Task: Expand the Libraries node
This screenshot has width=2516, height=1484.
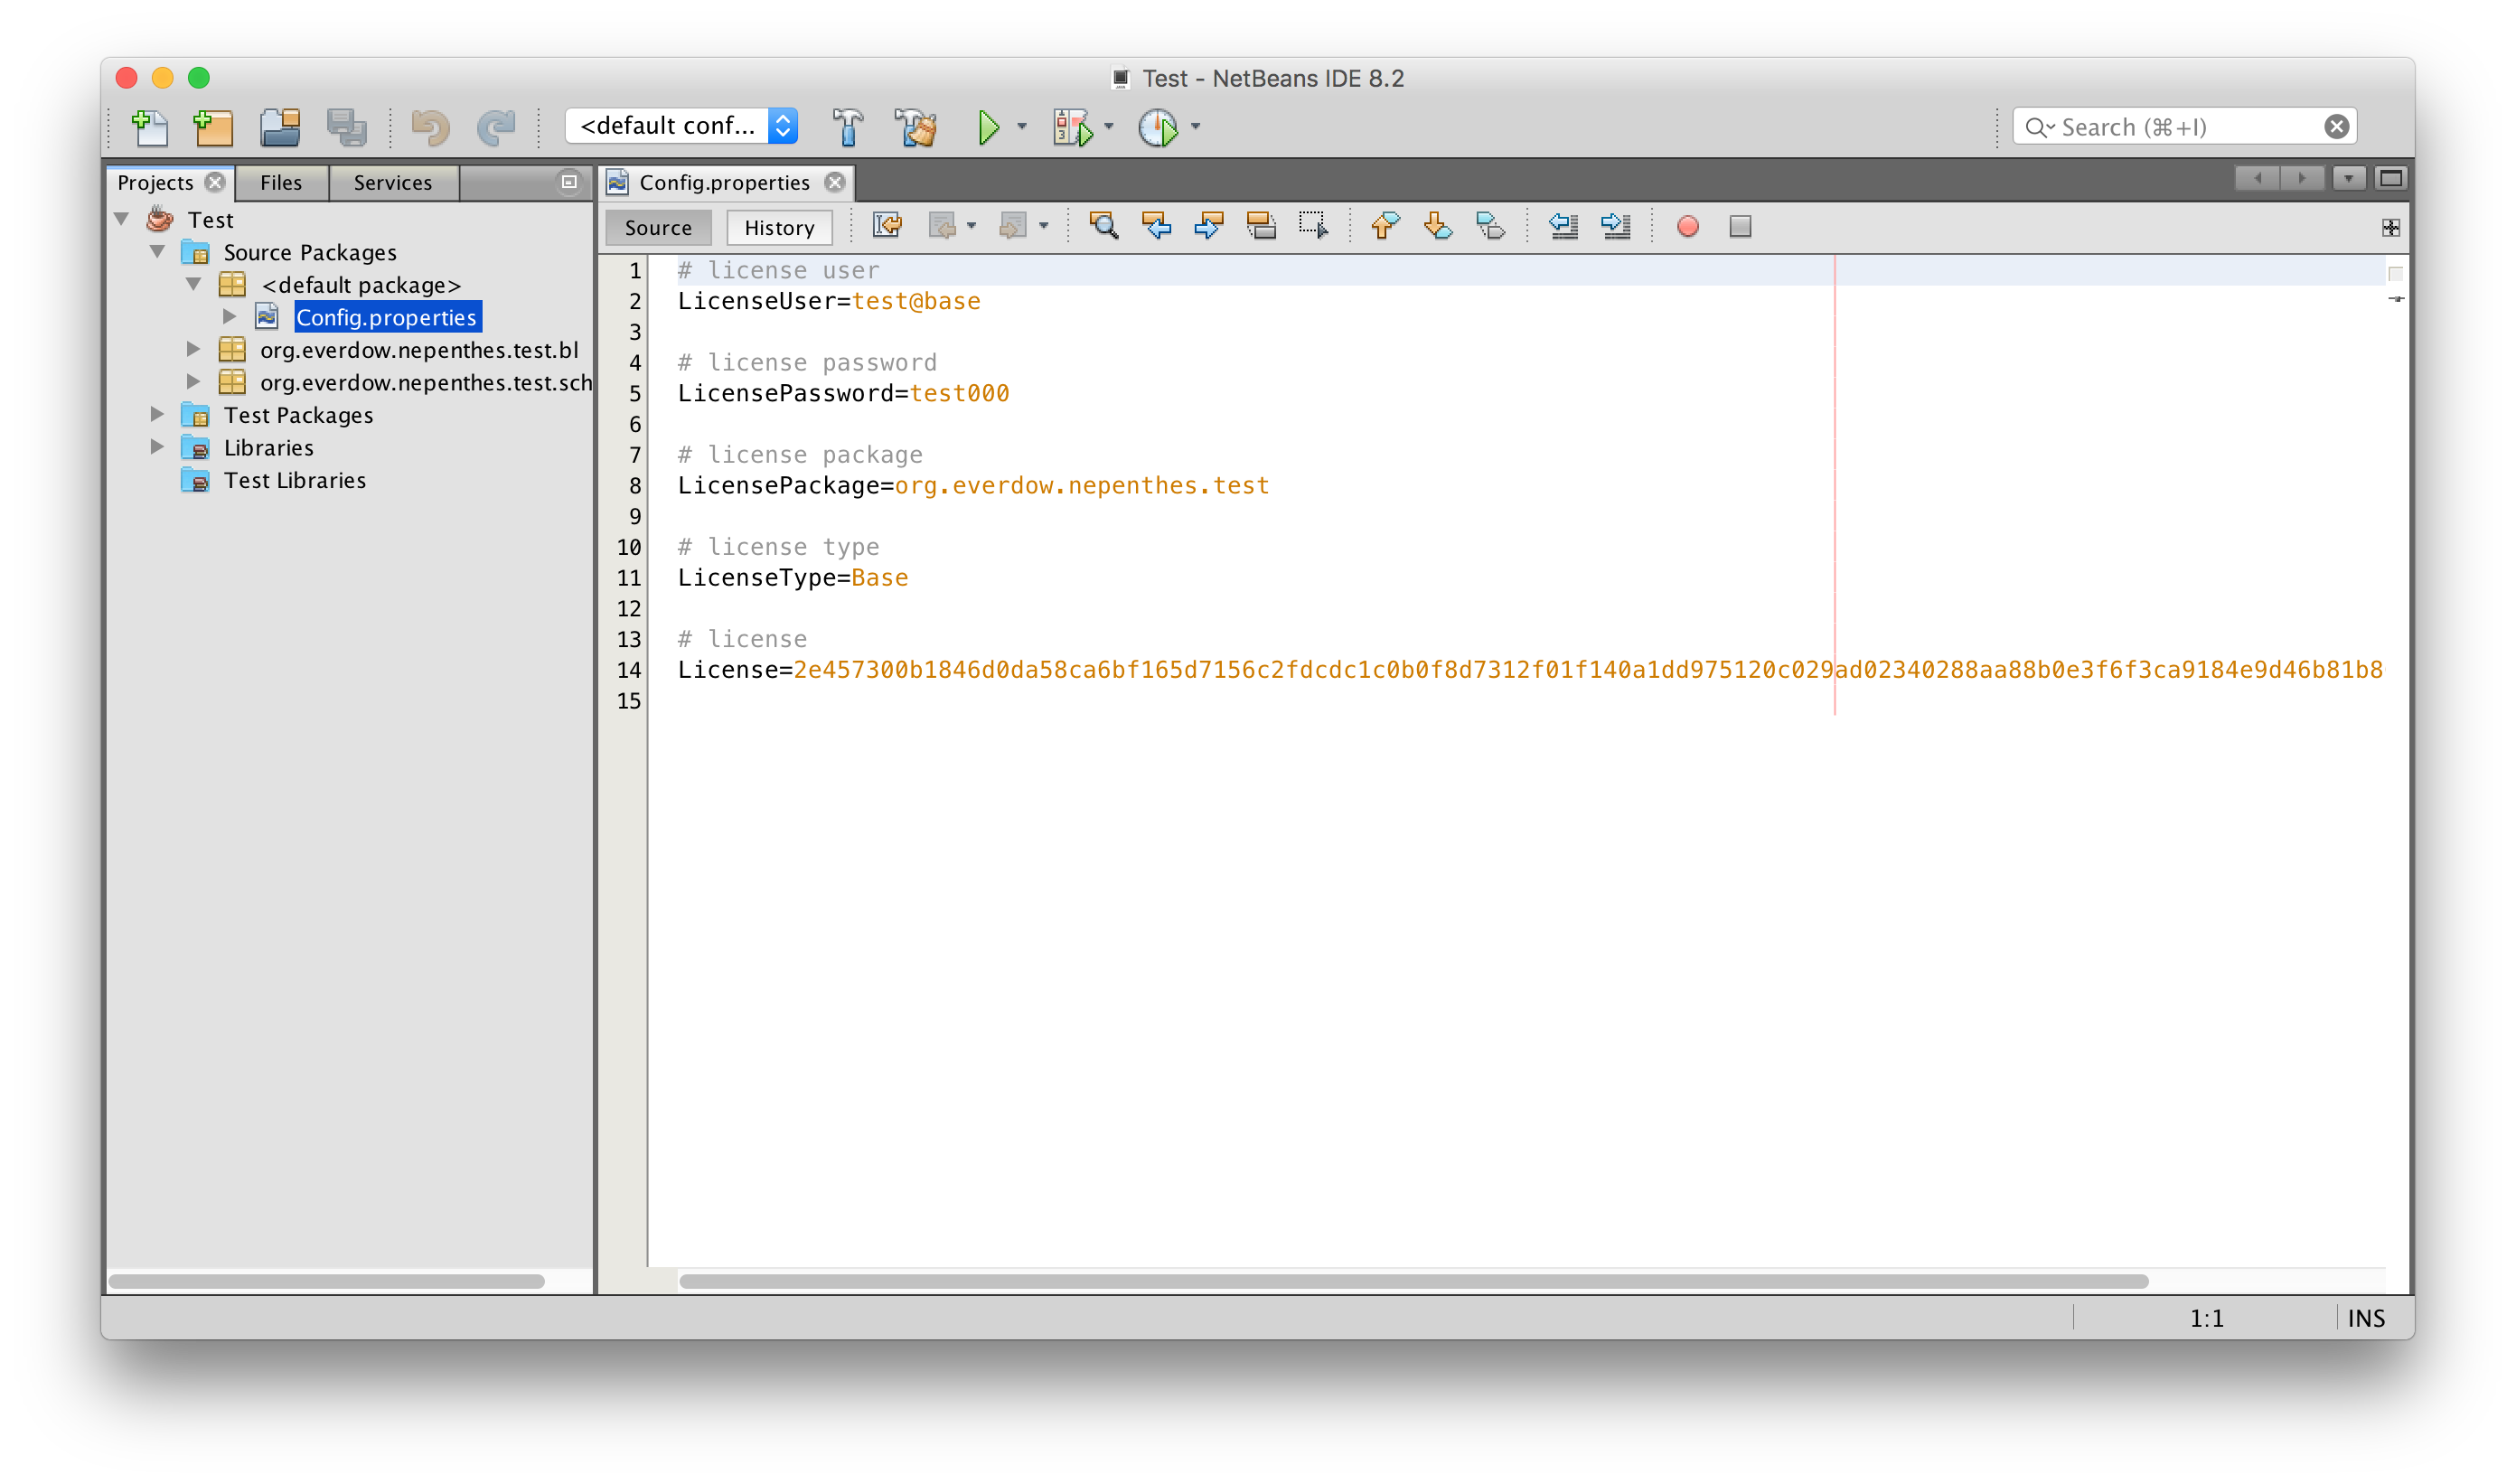Action: pos(158,446)
